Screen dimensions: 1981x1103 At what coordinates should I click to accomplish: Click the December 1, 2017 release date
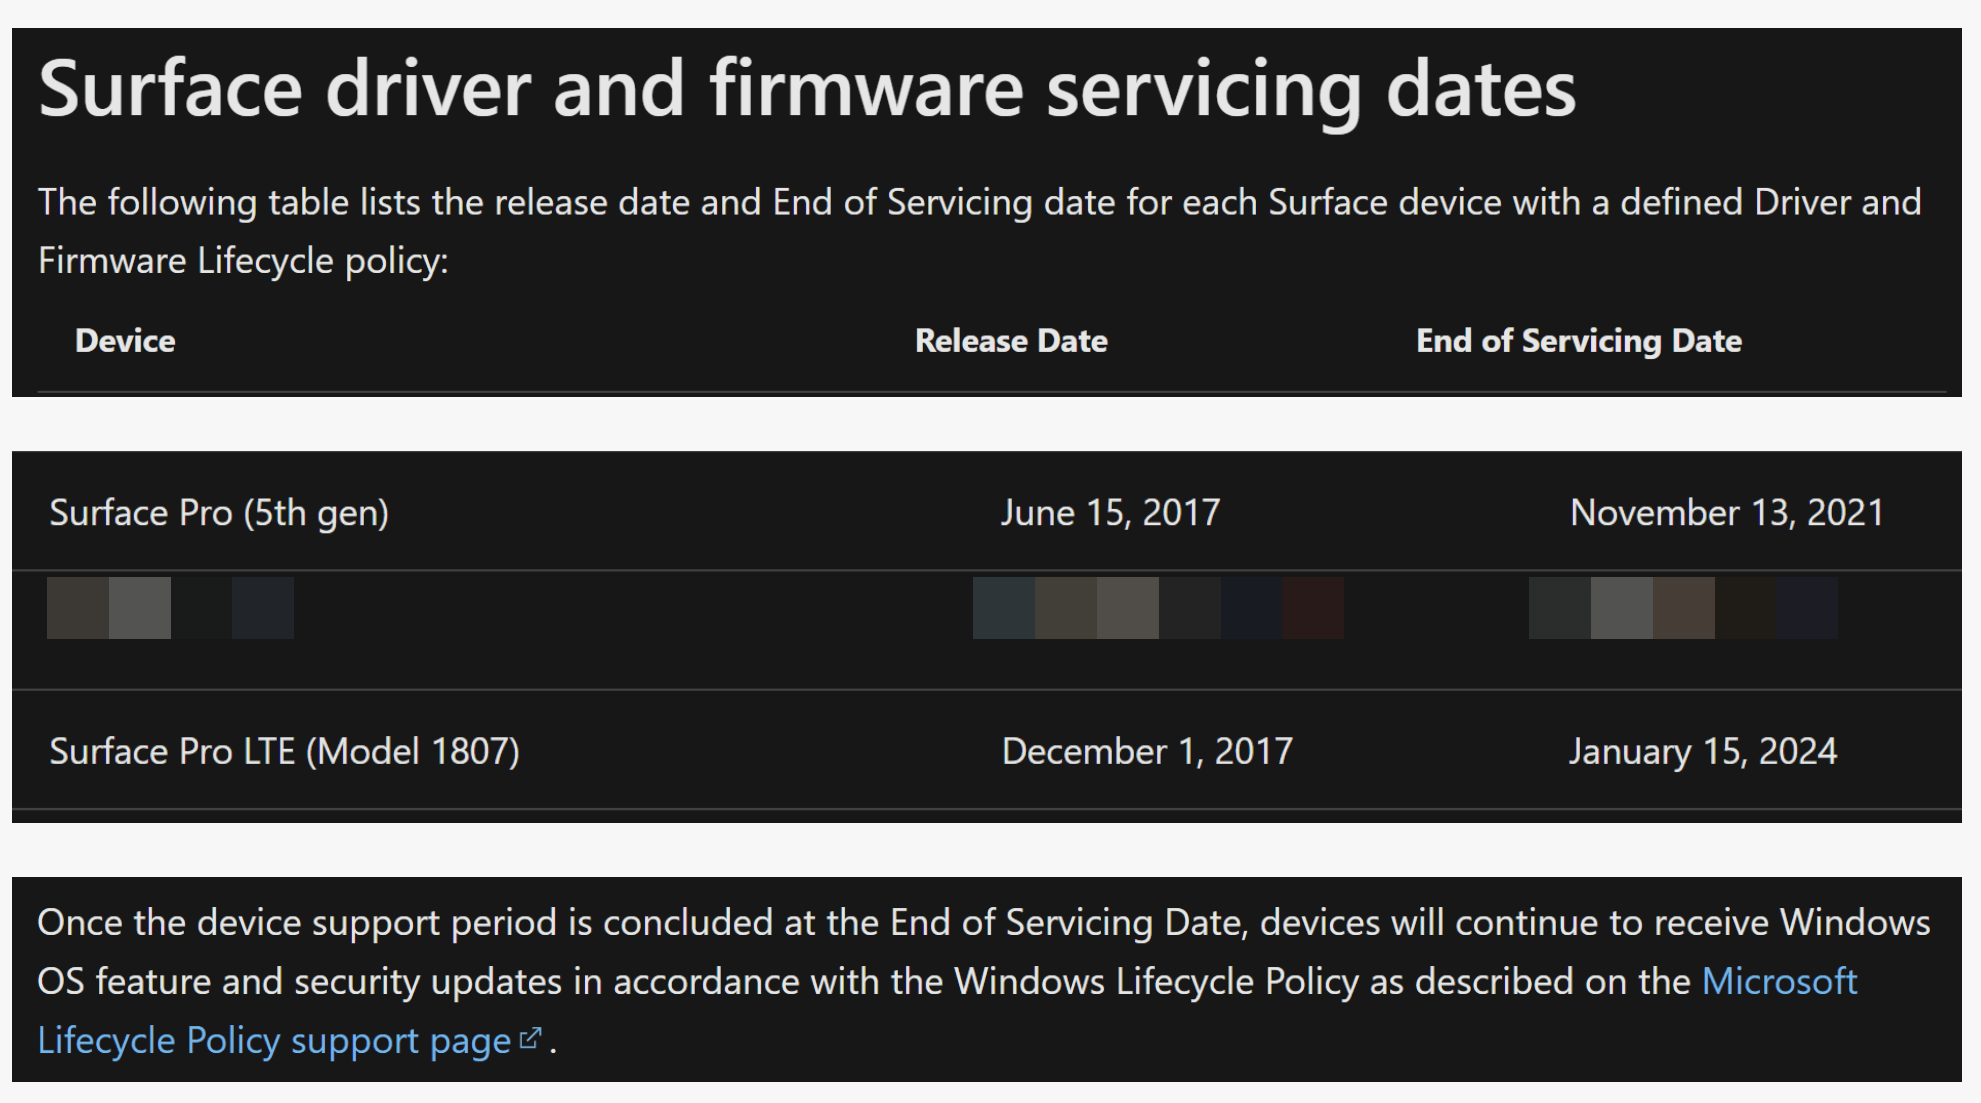coord(1147,751)
